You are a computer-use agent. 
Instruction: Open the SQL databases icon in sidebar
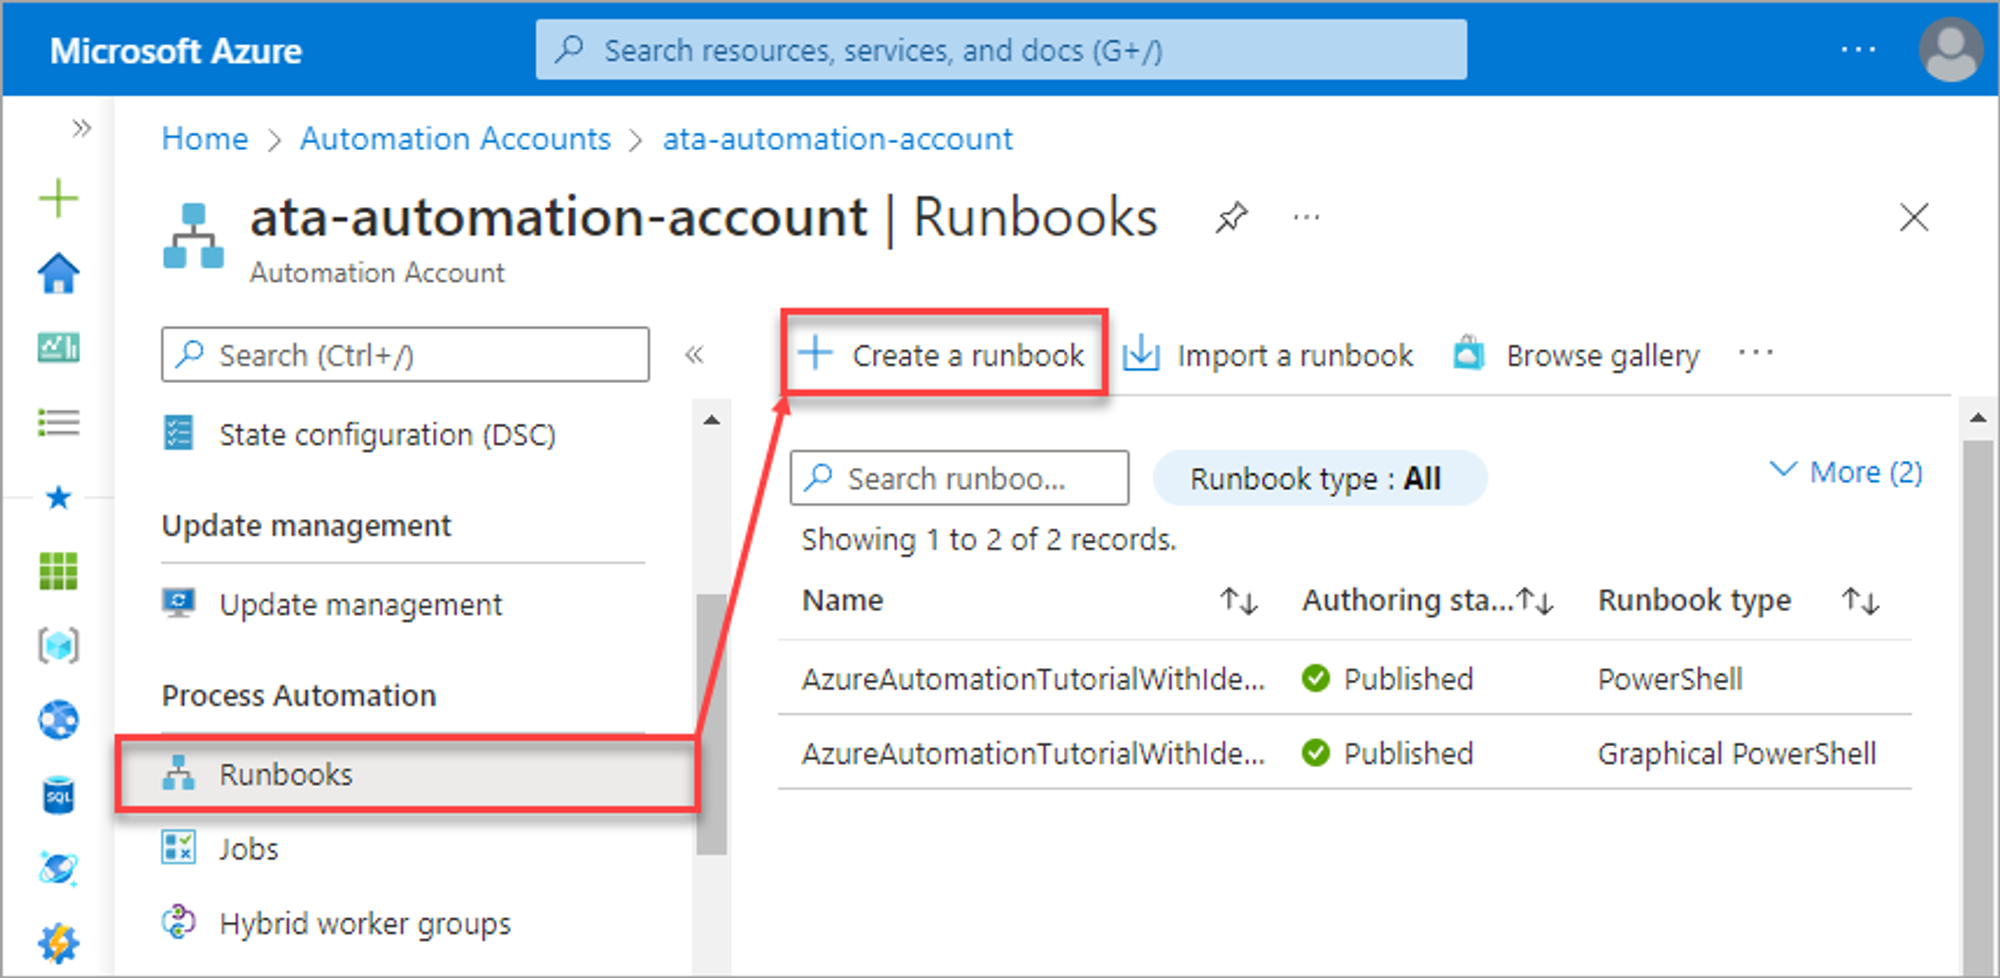[58, 795]
